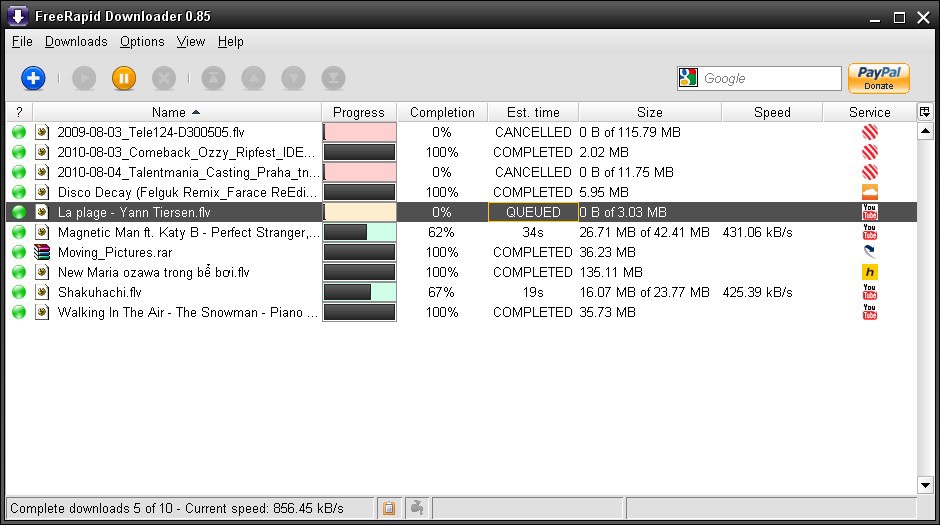
Task: Click the 62% completion cell
Action: (x=441, y=232)
